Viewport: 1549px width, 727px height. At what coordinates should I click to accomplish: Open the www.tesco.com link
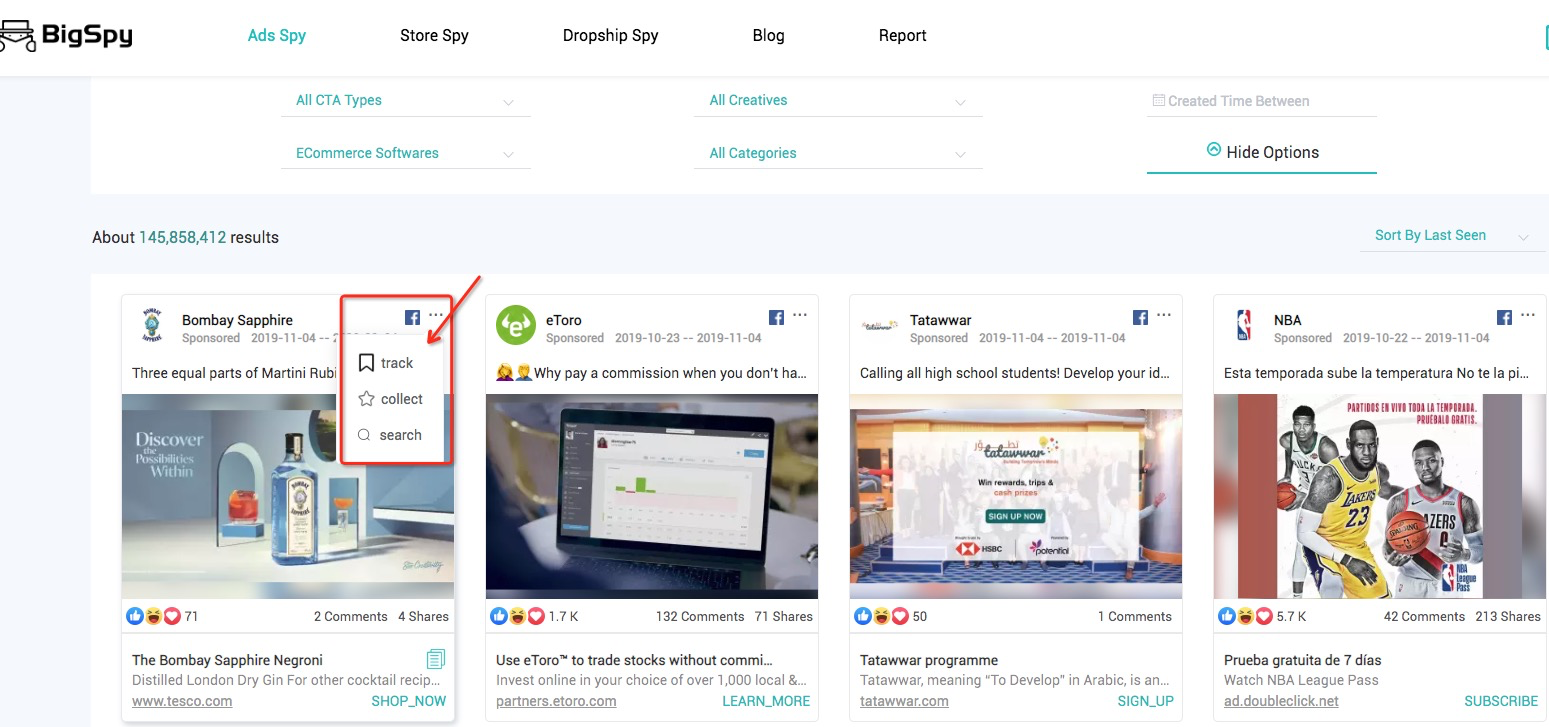click(x=182, y=701)
